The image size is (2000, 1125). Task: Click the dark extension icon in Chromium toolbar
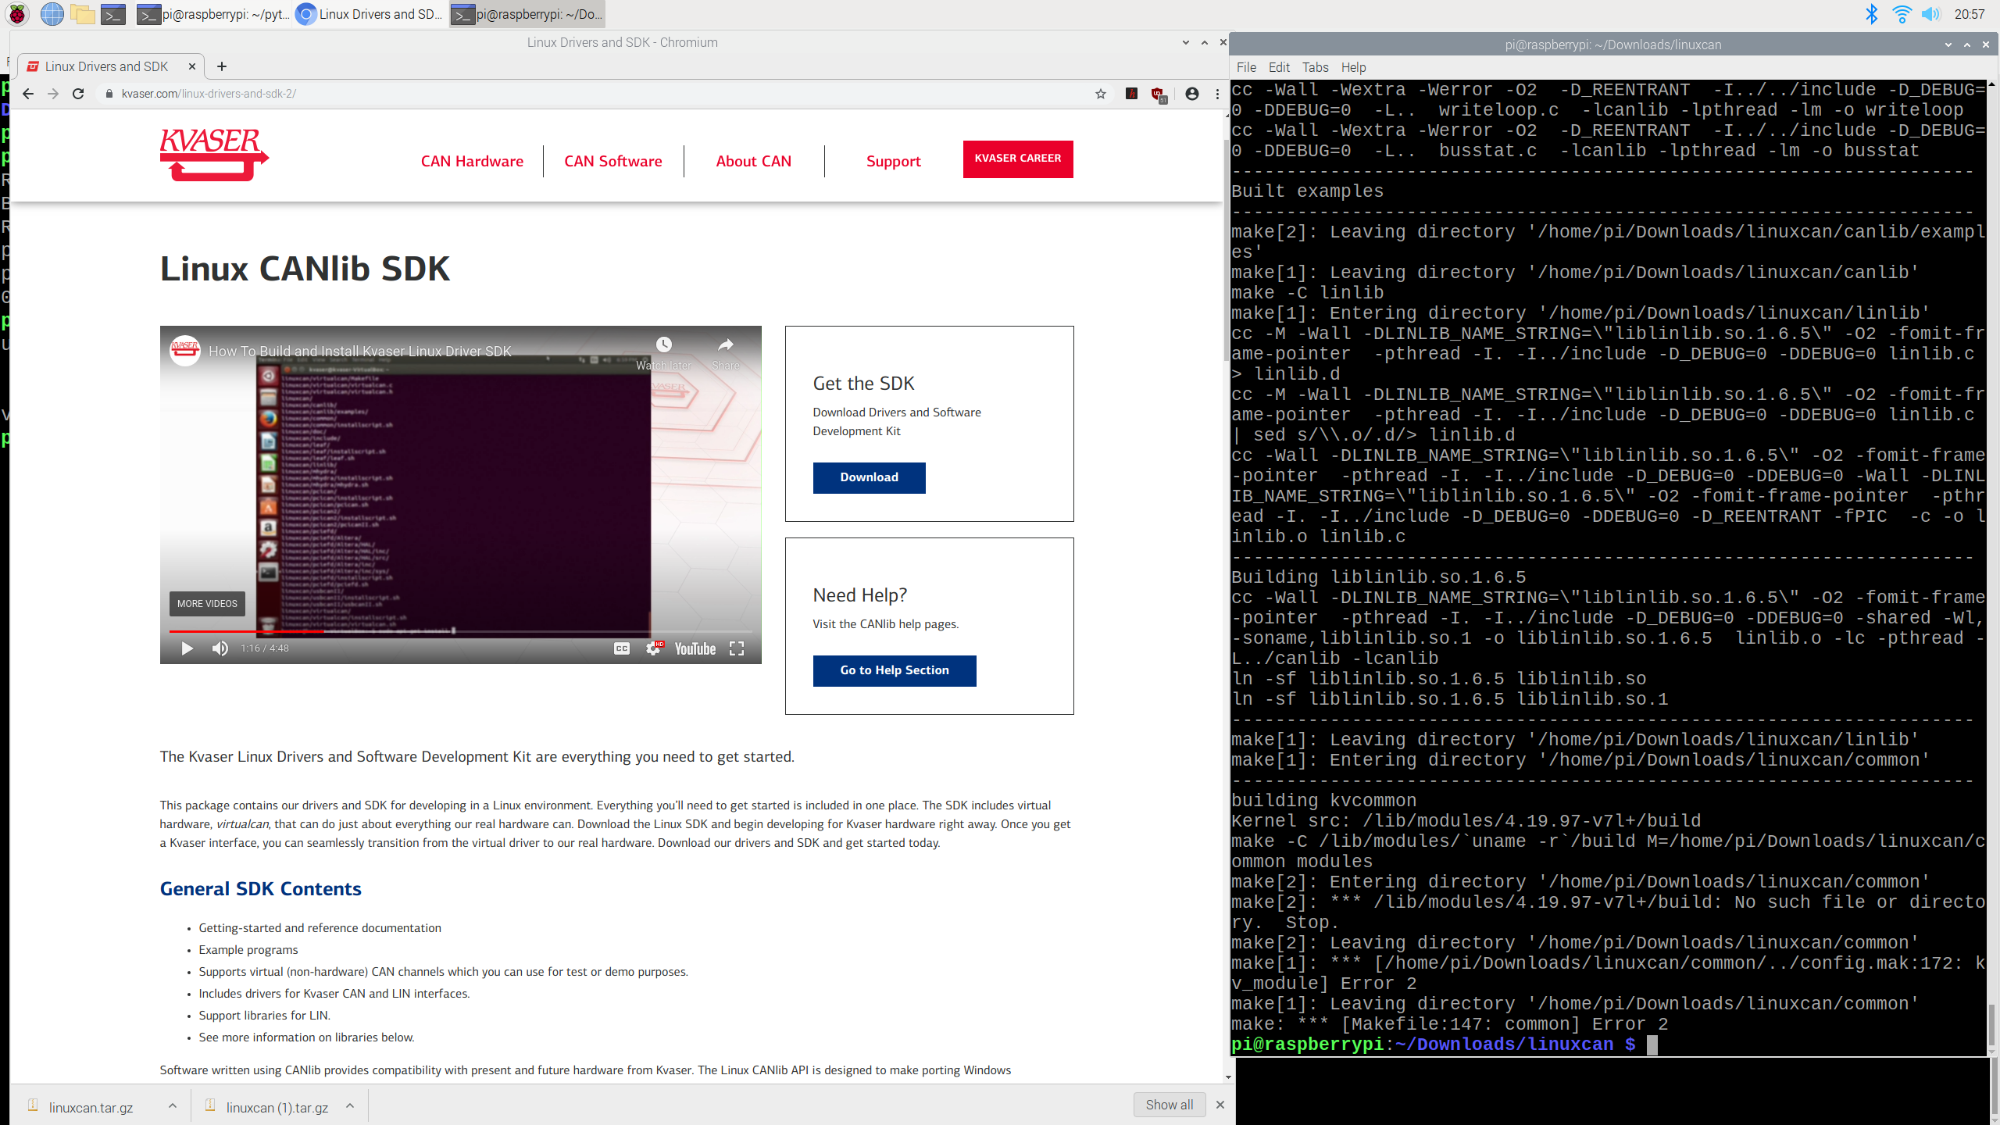click(x=1131, y=94)
